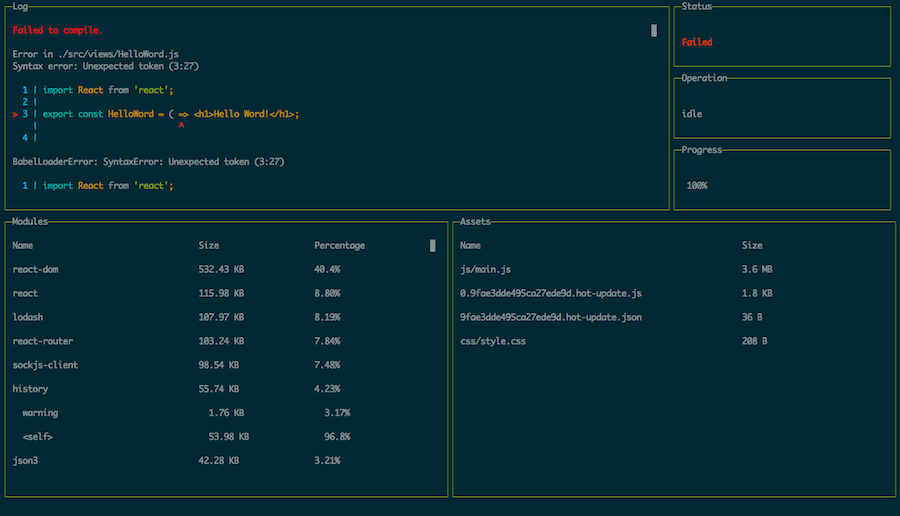Click the 8.19% percentage value
The height and width of the screenshot is (516, 900).
327,317
